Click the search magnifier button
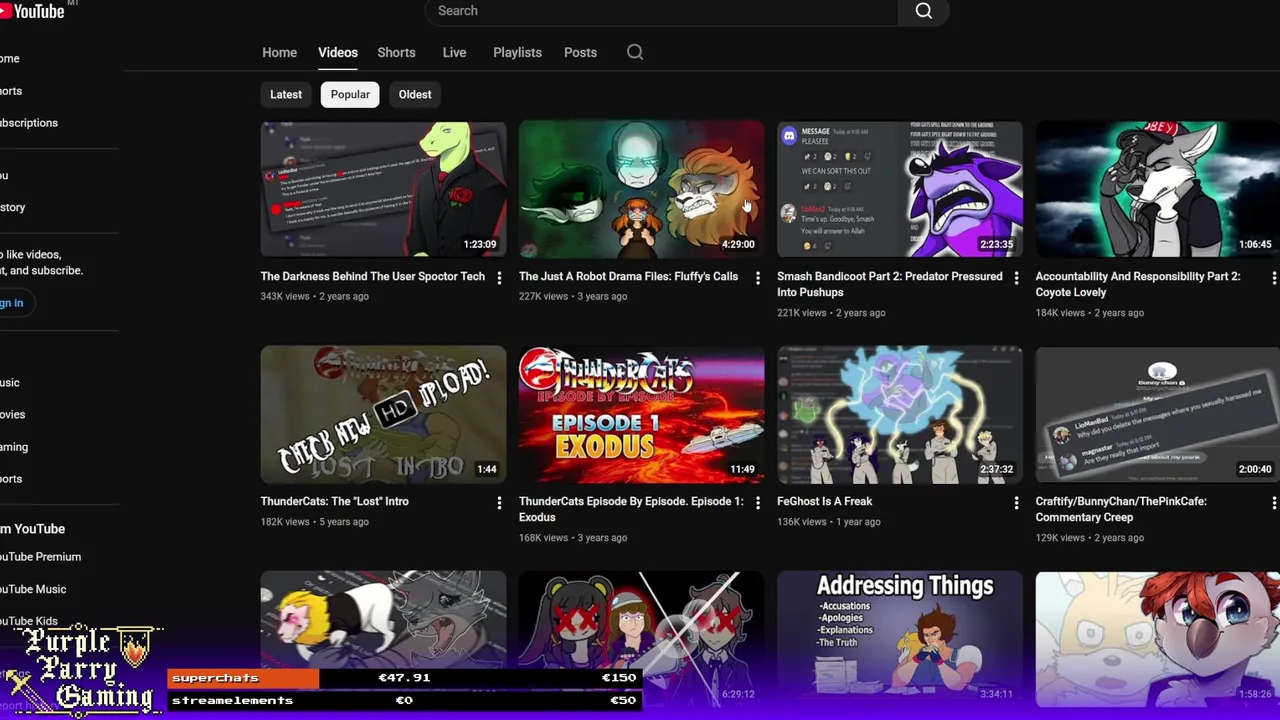The width and height of the screenshot is (1280, 720). (x=923, y=11)
